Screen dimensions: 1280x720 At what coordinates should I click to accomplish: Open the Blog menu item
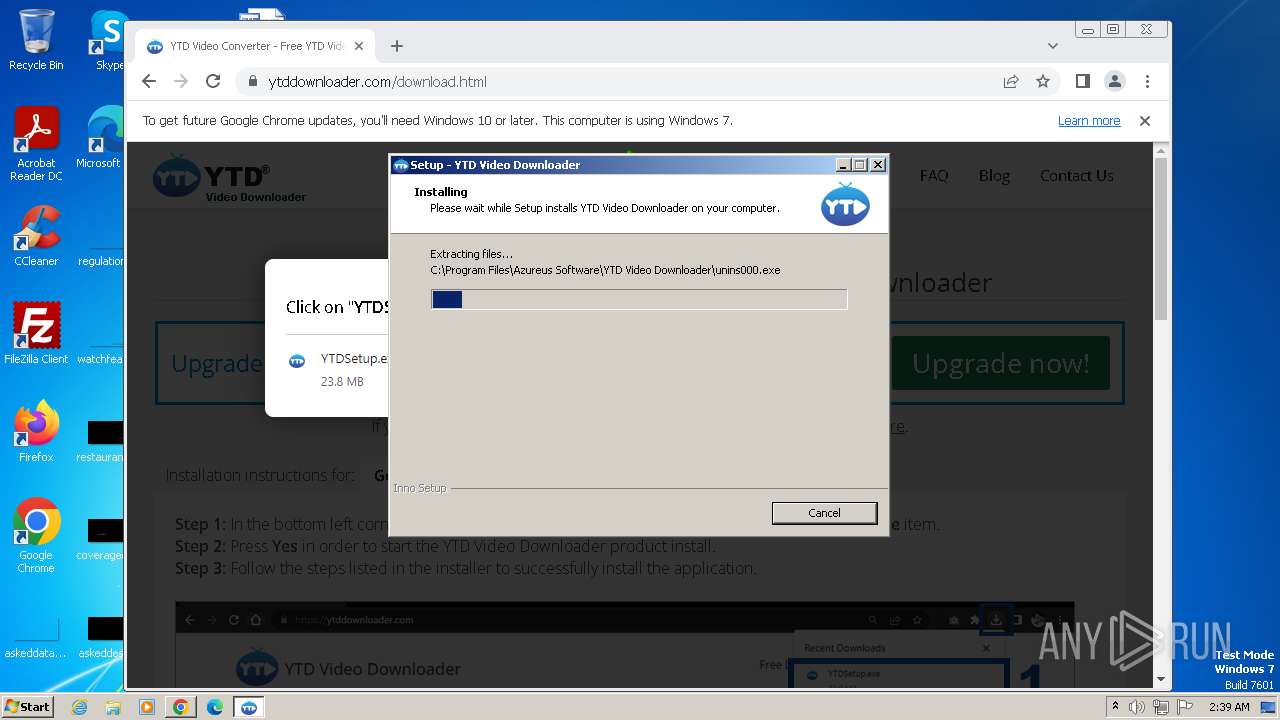coord(994,175)
